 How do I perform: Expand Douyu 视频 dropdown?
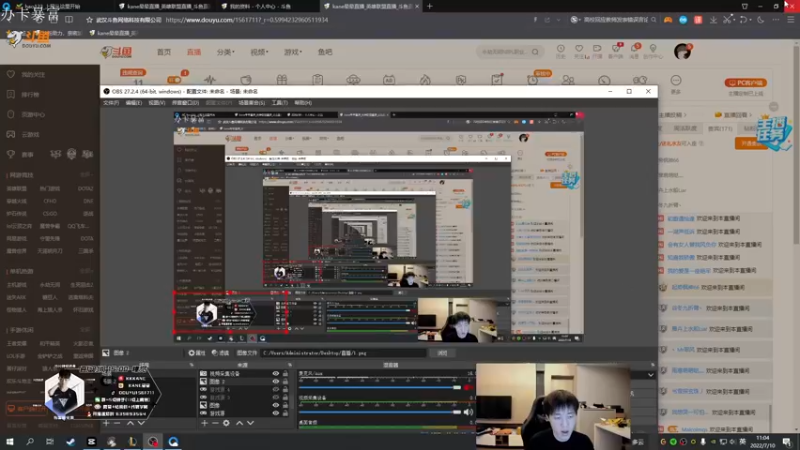[259, 52]
